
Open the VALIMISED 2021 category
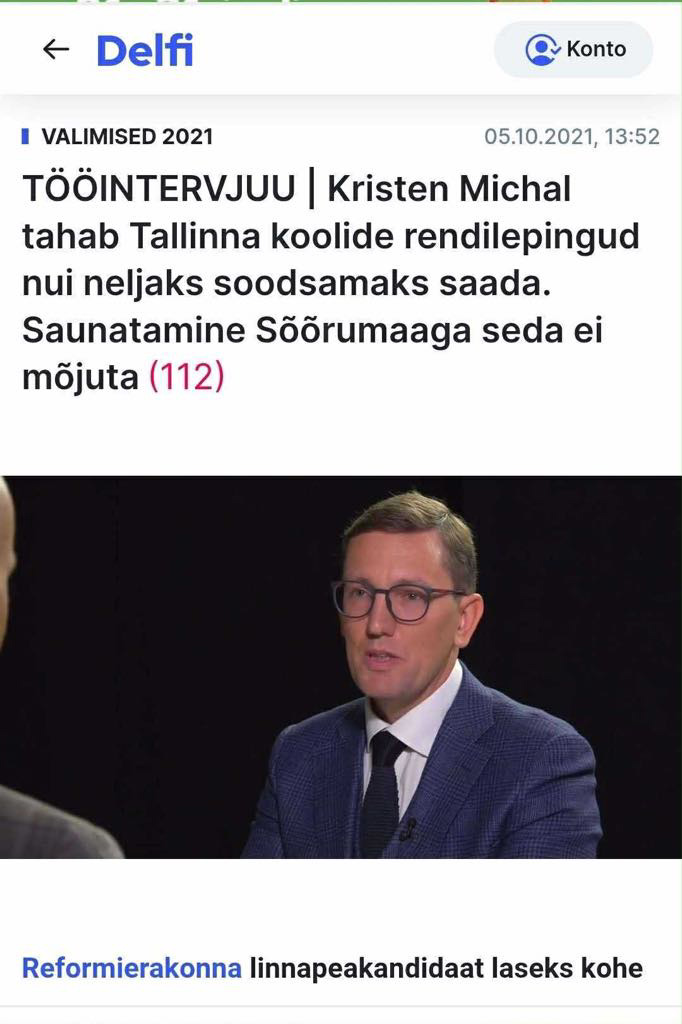click(x=127, y=136)
